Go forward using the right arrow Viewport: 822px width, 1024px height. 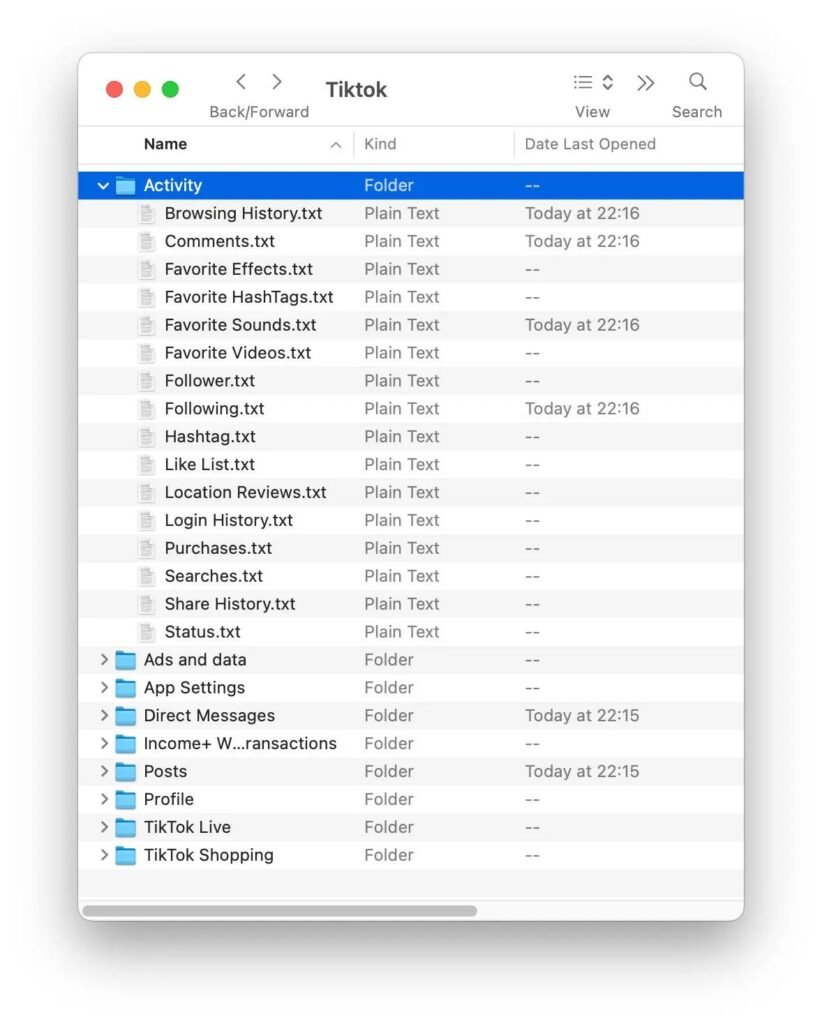pos(277,82)
